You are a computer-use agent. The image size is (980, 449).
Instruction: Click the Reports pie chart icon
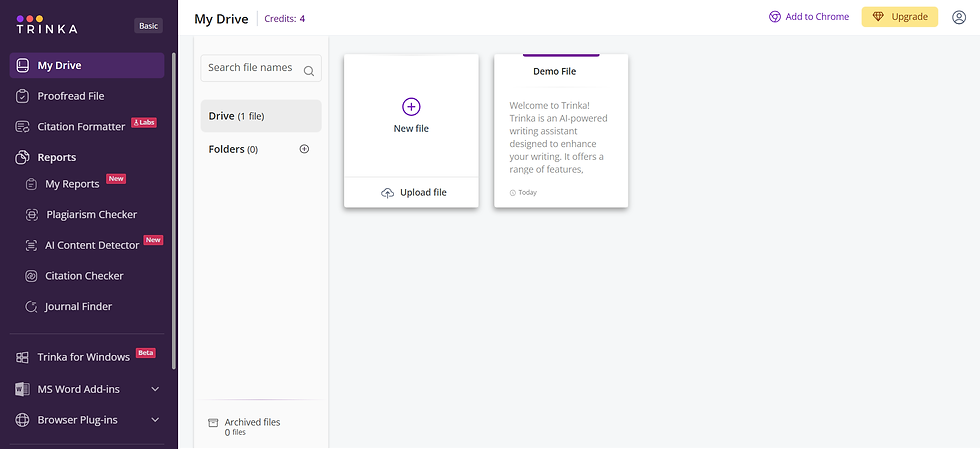22,157
